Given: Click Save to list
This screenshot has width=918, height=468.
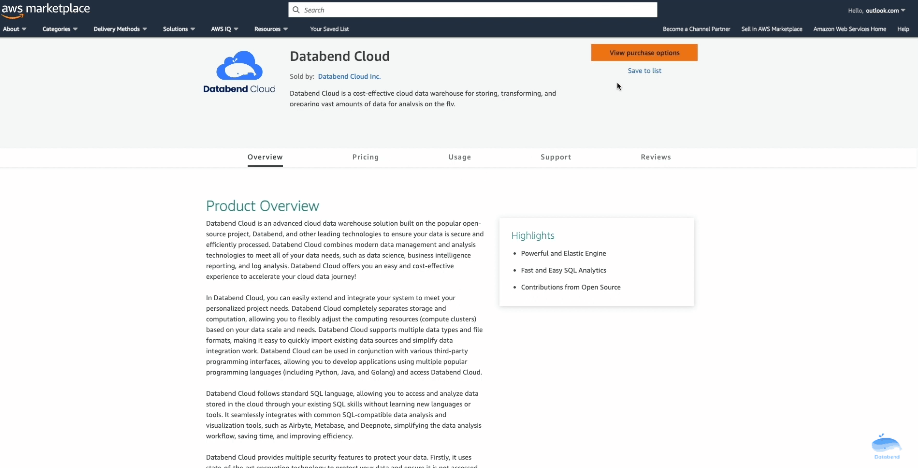Looking at the screenshot, I should coord(644,70).
